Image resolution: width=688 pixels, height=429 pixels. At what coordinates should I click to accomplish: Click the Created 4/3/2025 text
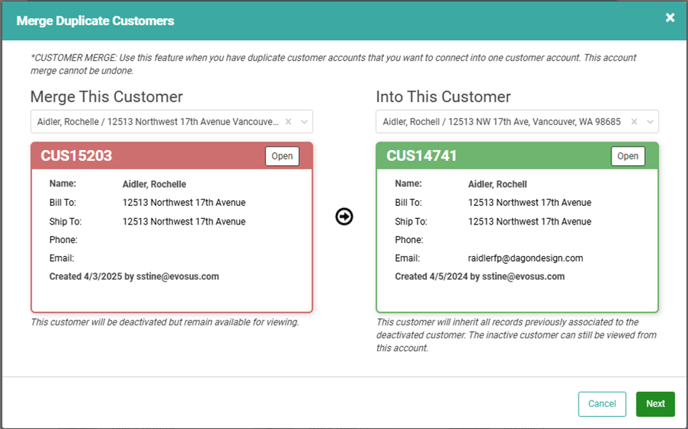pyautogui.click(x=134, y=277)
